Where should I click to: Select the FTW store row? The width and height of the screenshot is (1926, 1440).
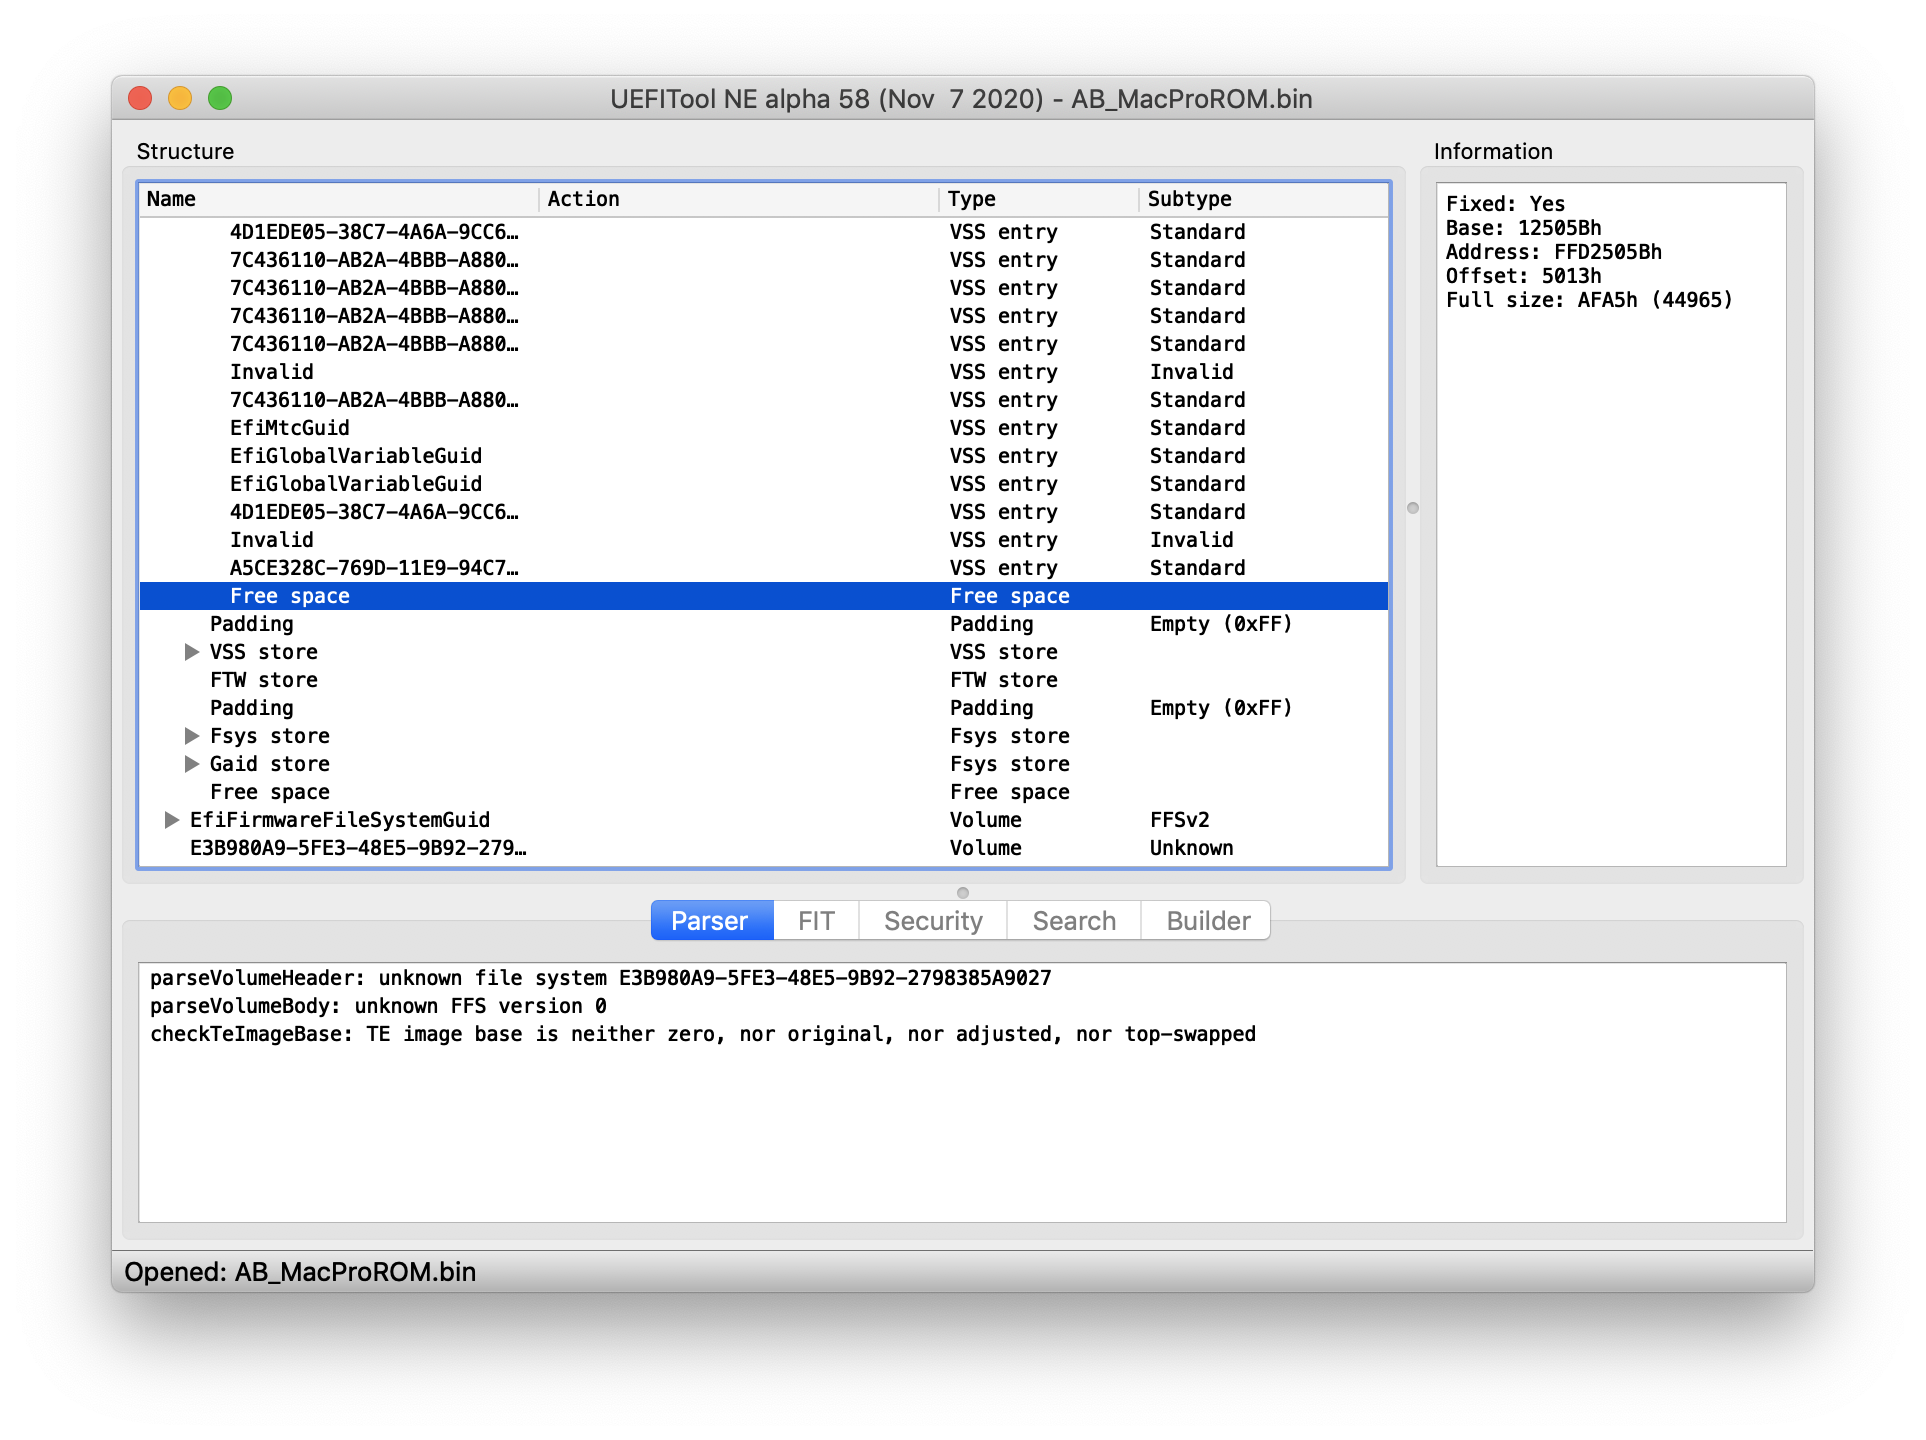coord(264,680)
